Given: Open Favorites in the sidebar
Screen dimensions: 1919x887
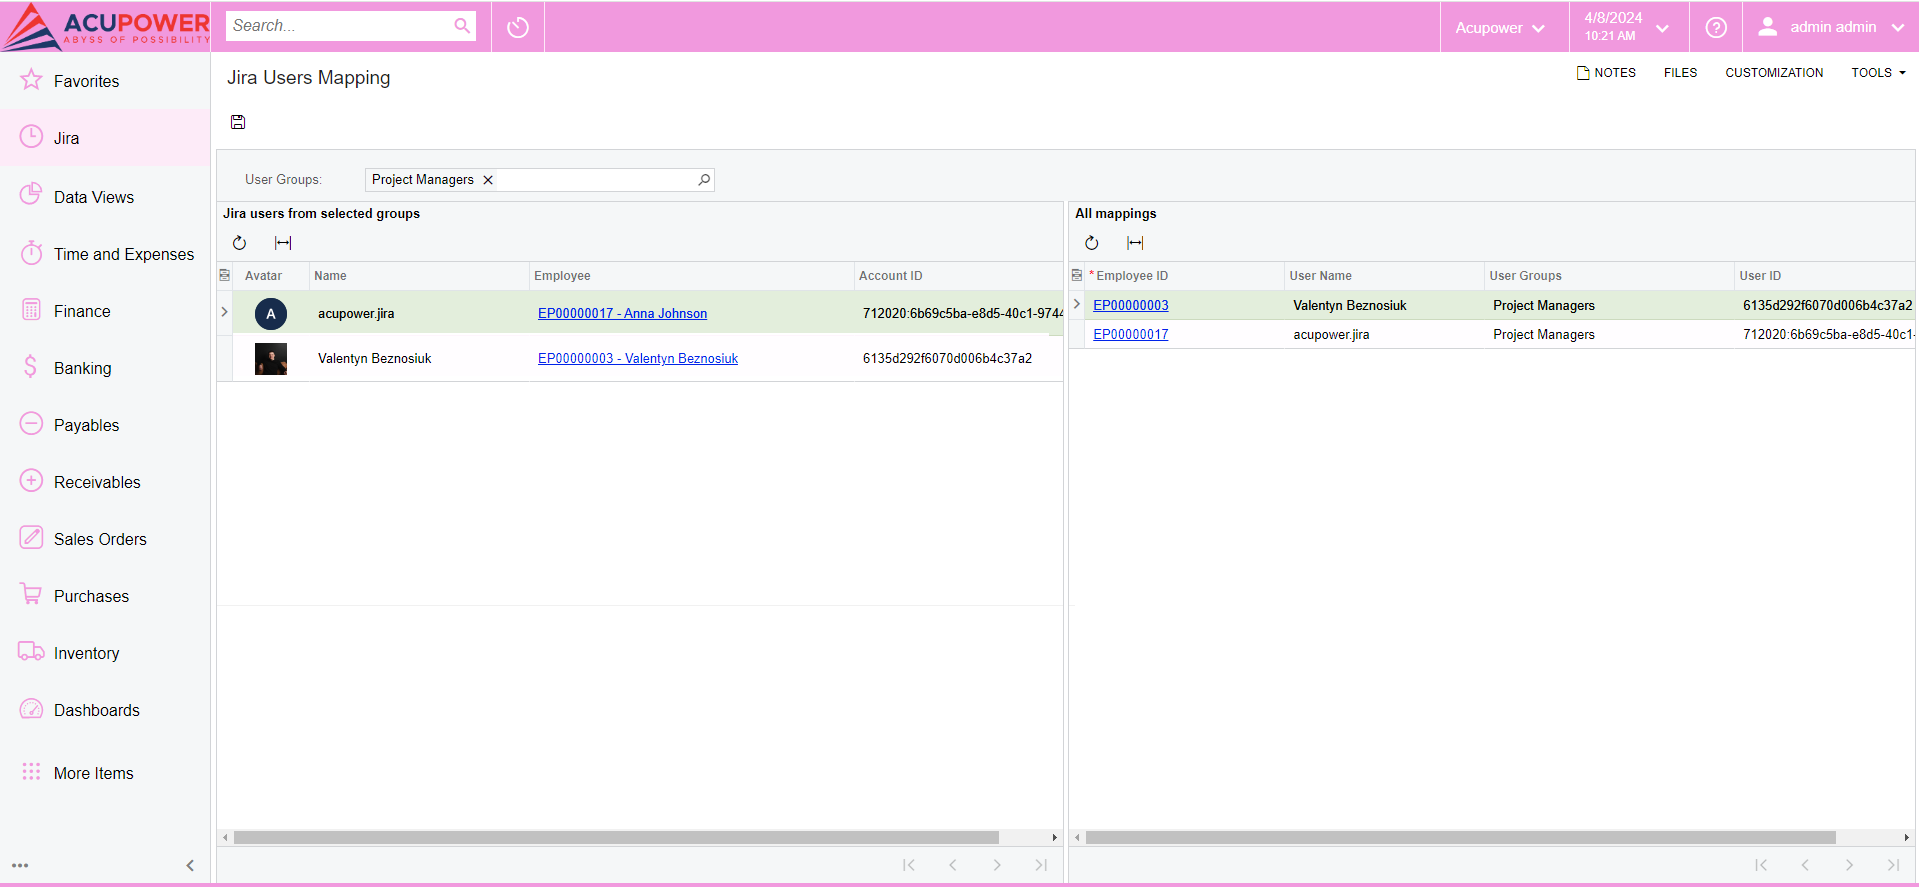Looking at the screenshot, I should tap(105, 81).
